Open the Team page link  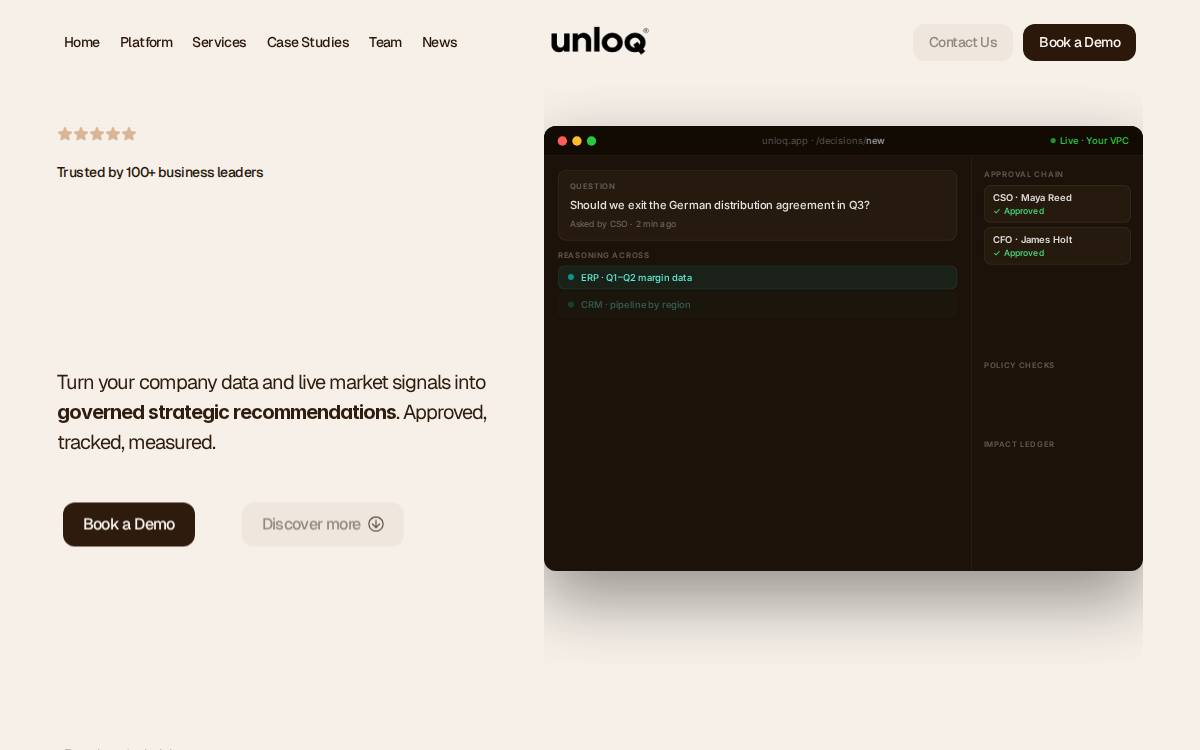pyautogui.click(x=385, y=42)
